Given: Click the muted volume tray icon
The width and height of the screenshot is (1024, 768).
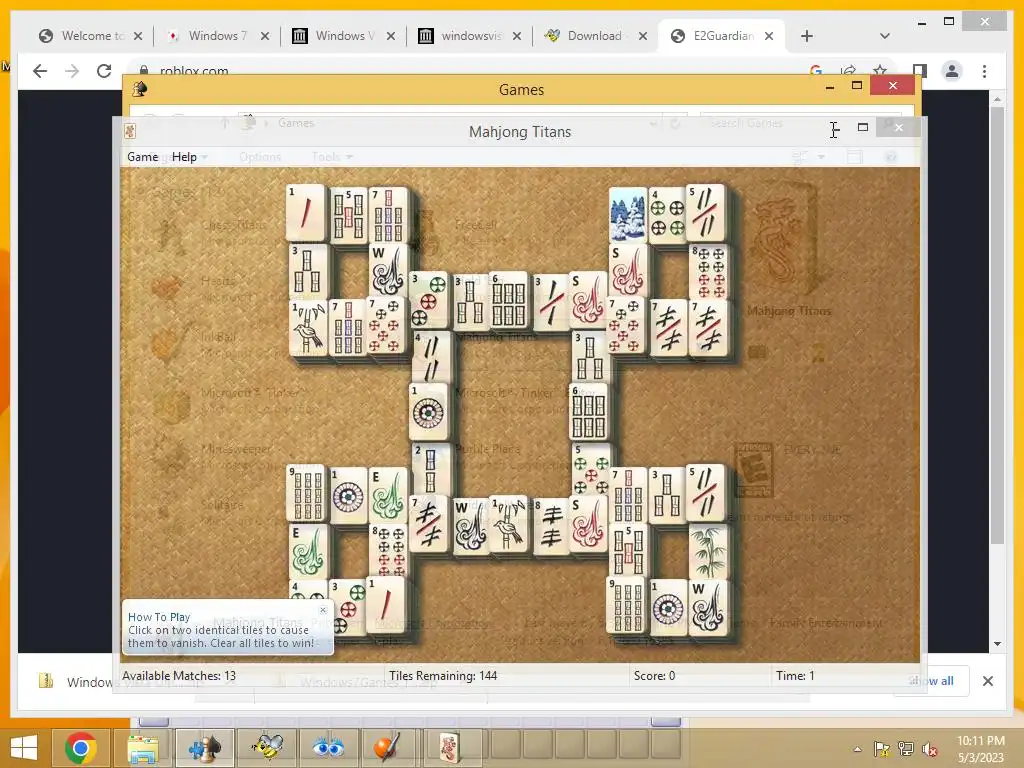Looking at the screenshot, I should pos(929,750).
